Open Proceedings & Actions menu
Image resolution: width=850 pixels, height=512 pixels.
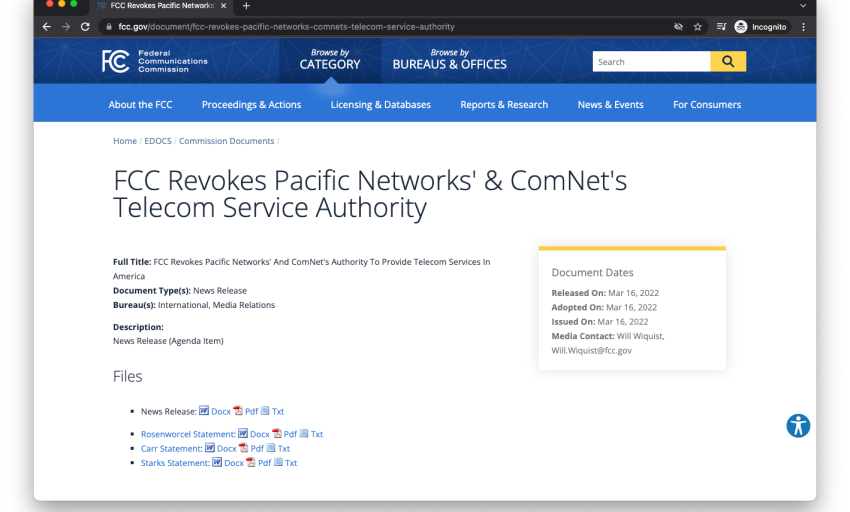tap(252, 105)
